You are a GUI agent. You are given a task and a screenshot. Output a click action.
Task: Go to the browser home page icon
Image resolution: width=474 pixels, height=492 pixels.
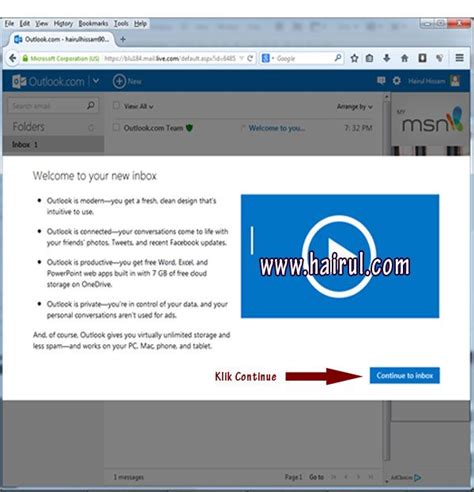coord(404,58)
